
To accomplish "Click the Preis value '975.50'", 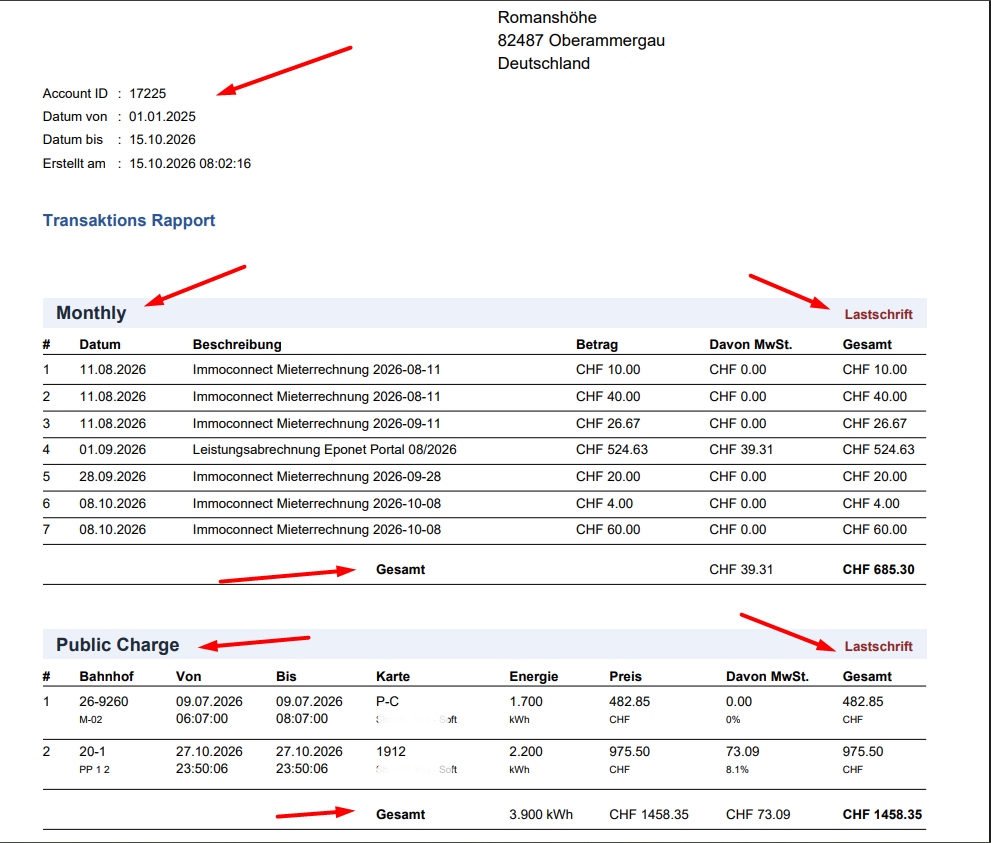I will click(629, 751).
